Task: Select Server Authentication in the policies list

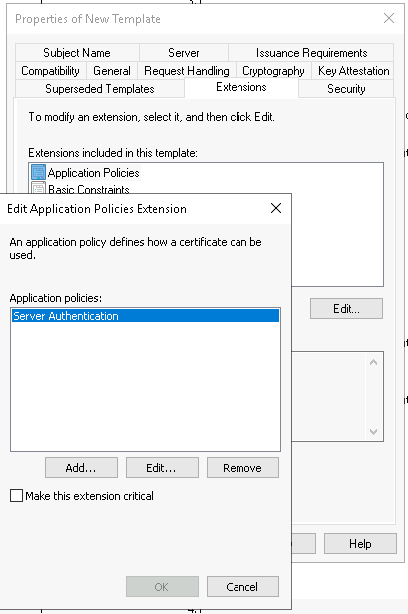Action: 145,316
